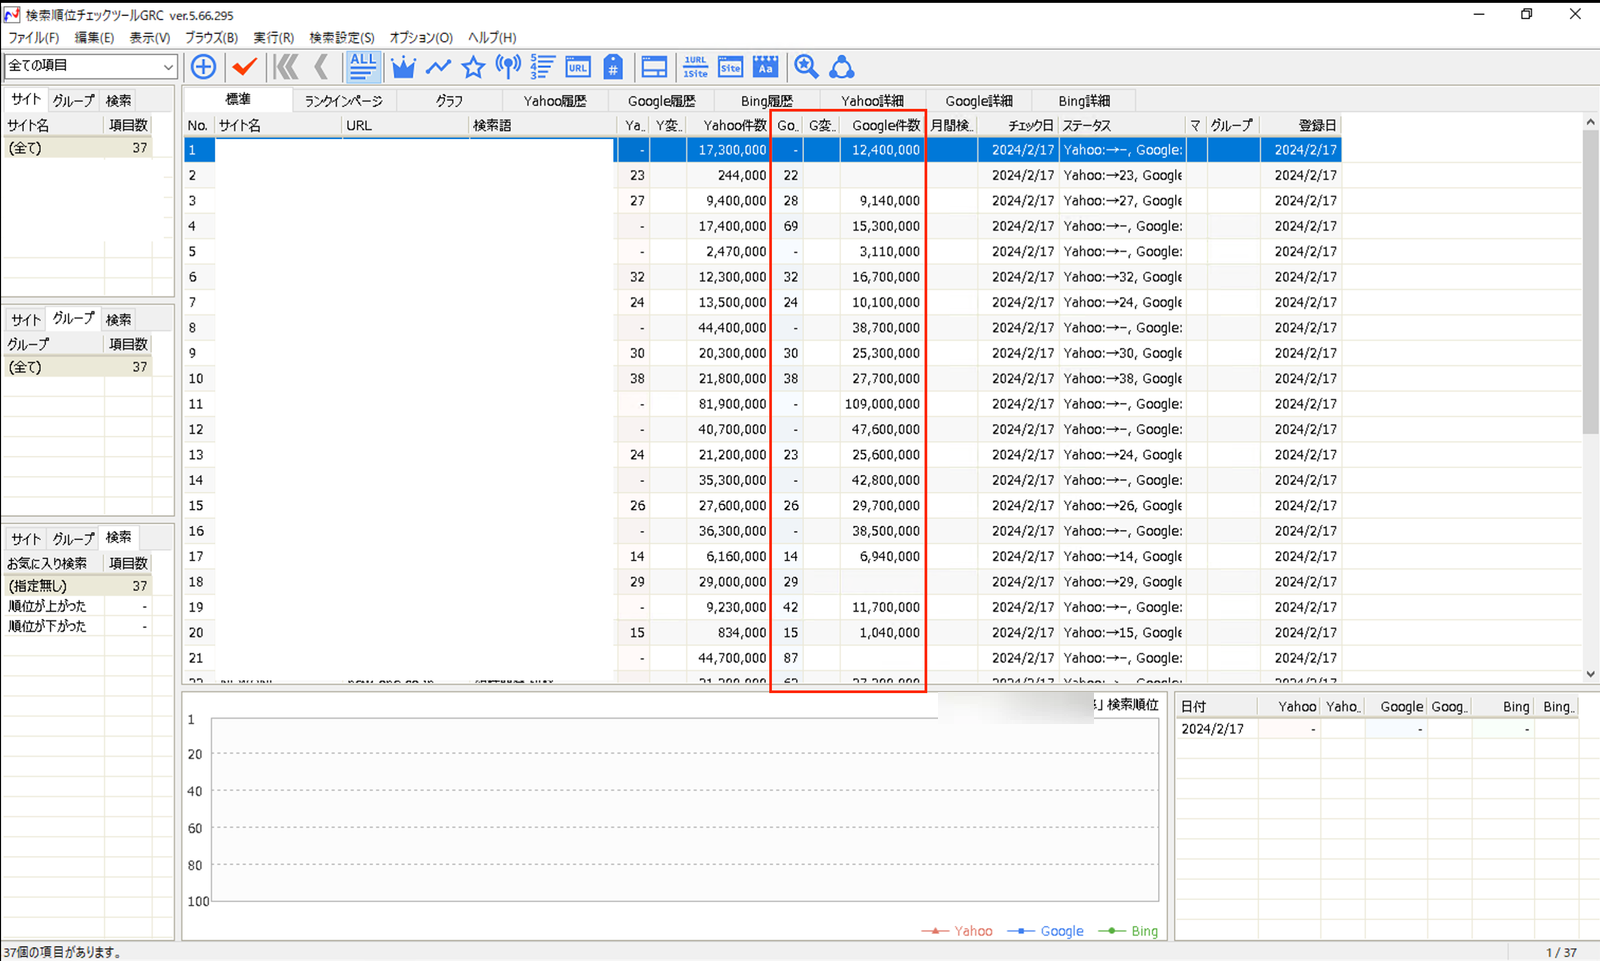Viewport: 1600px width, 961px height.
Task: Open the 全ての項目 filter dropdown
Action: (90, 66)
